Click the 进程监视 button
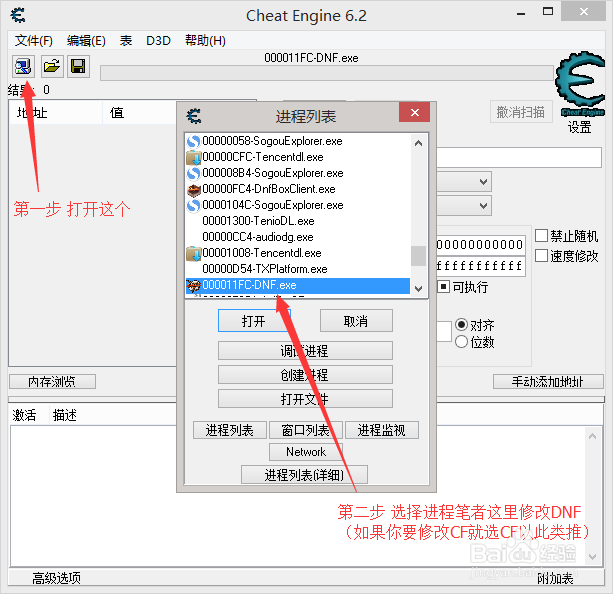Image resolution: width=613 pixels, height=594 pixels. coord(382,430)
